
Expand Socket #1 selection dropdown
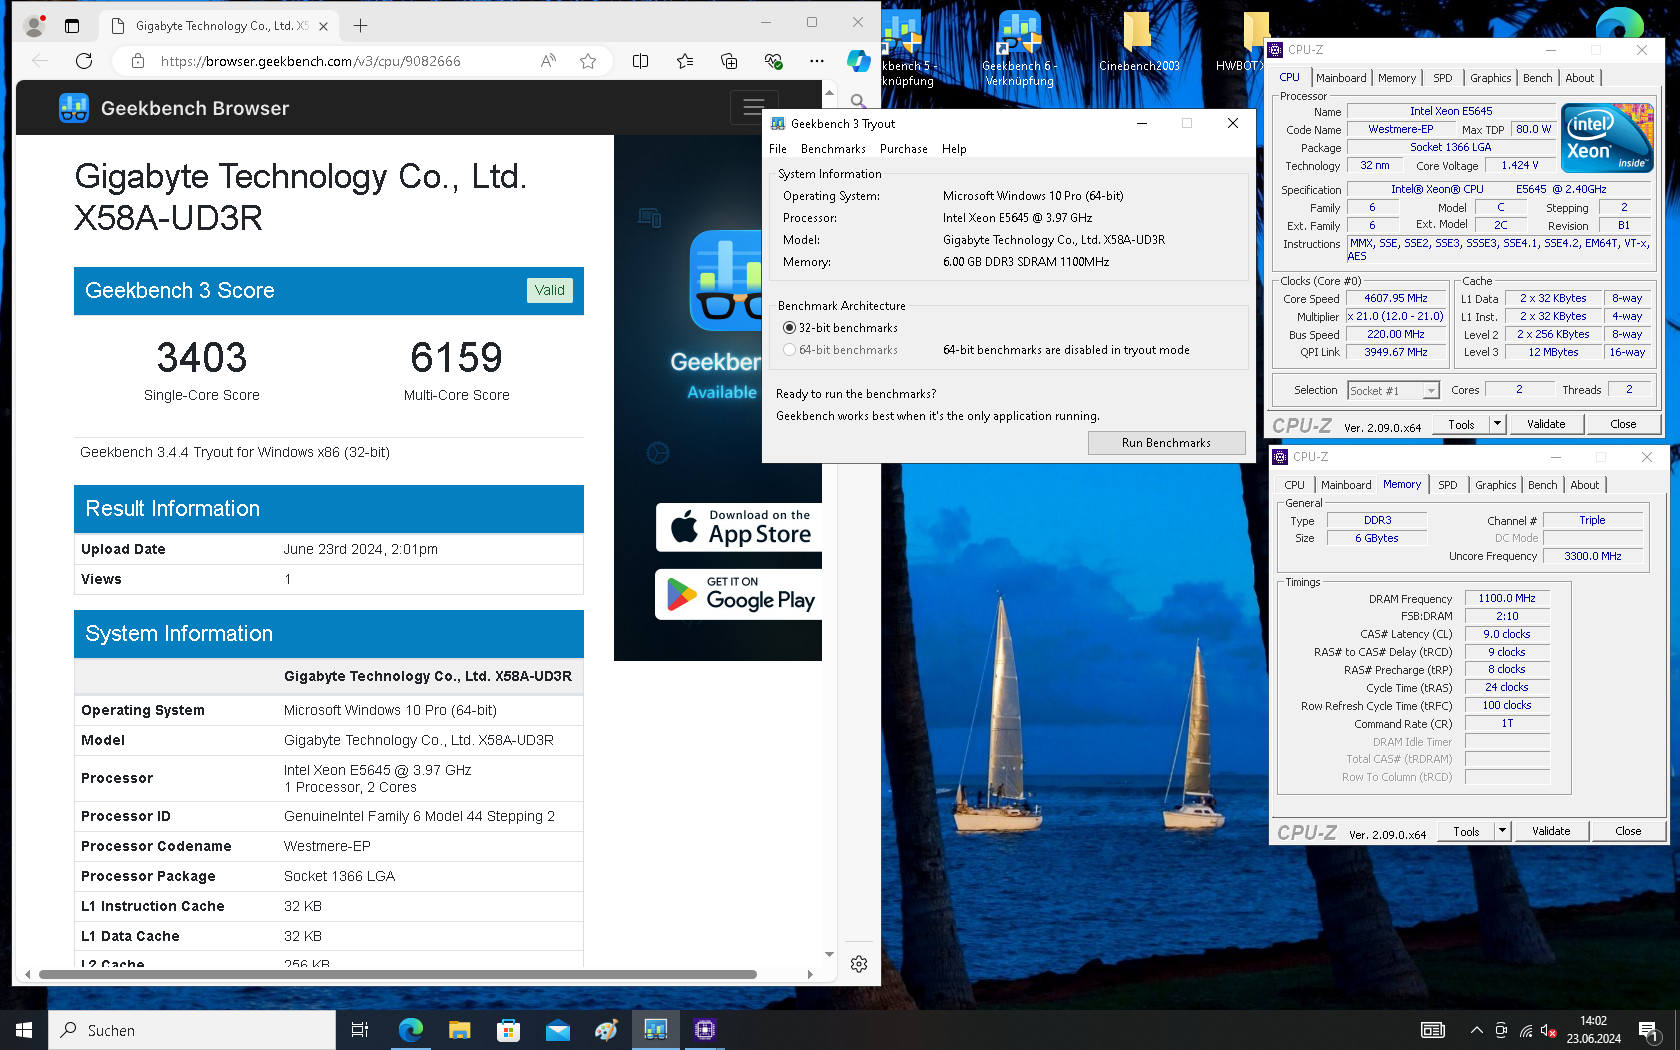[x=1431, y=391]
